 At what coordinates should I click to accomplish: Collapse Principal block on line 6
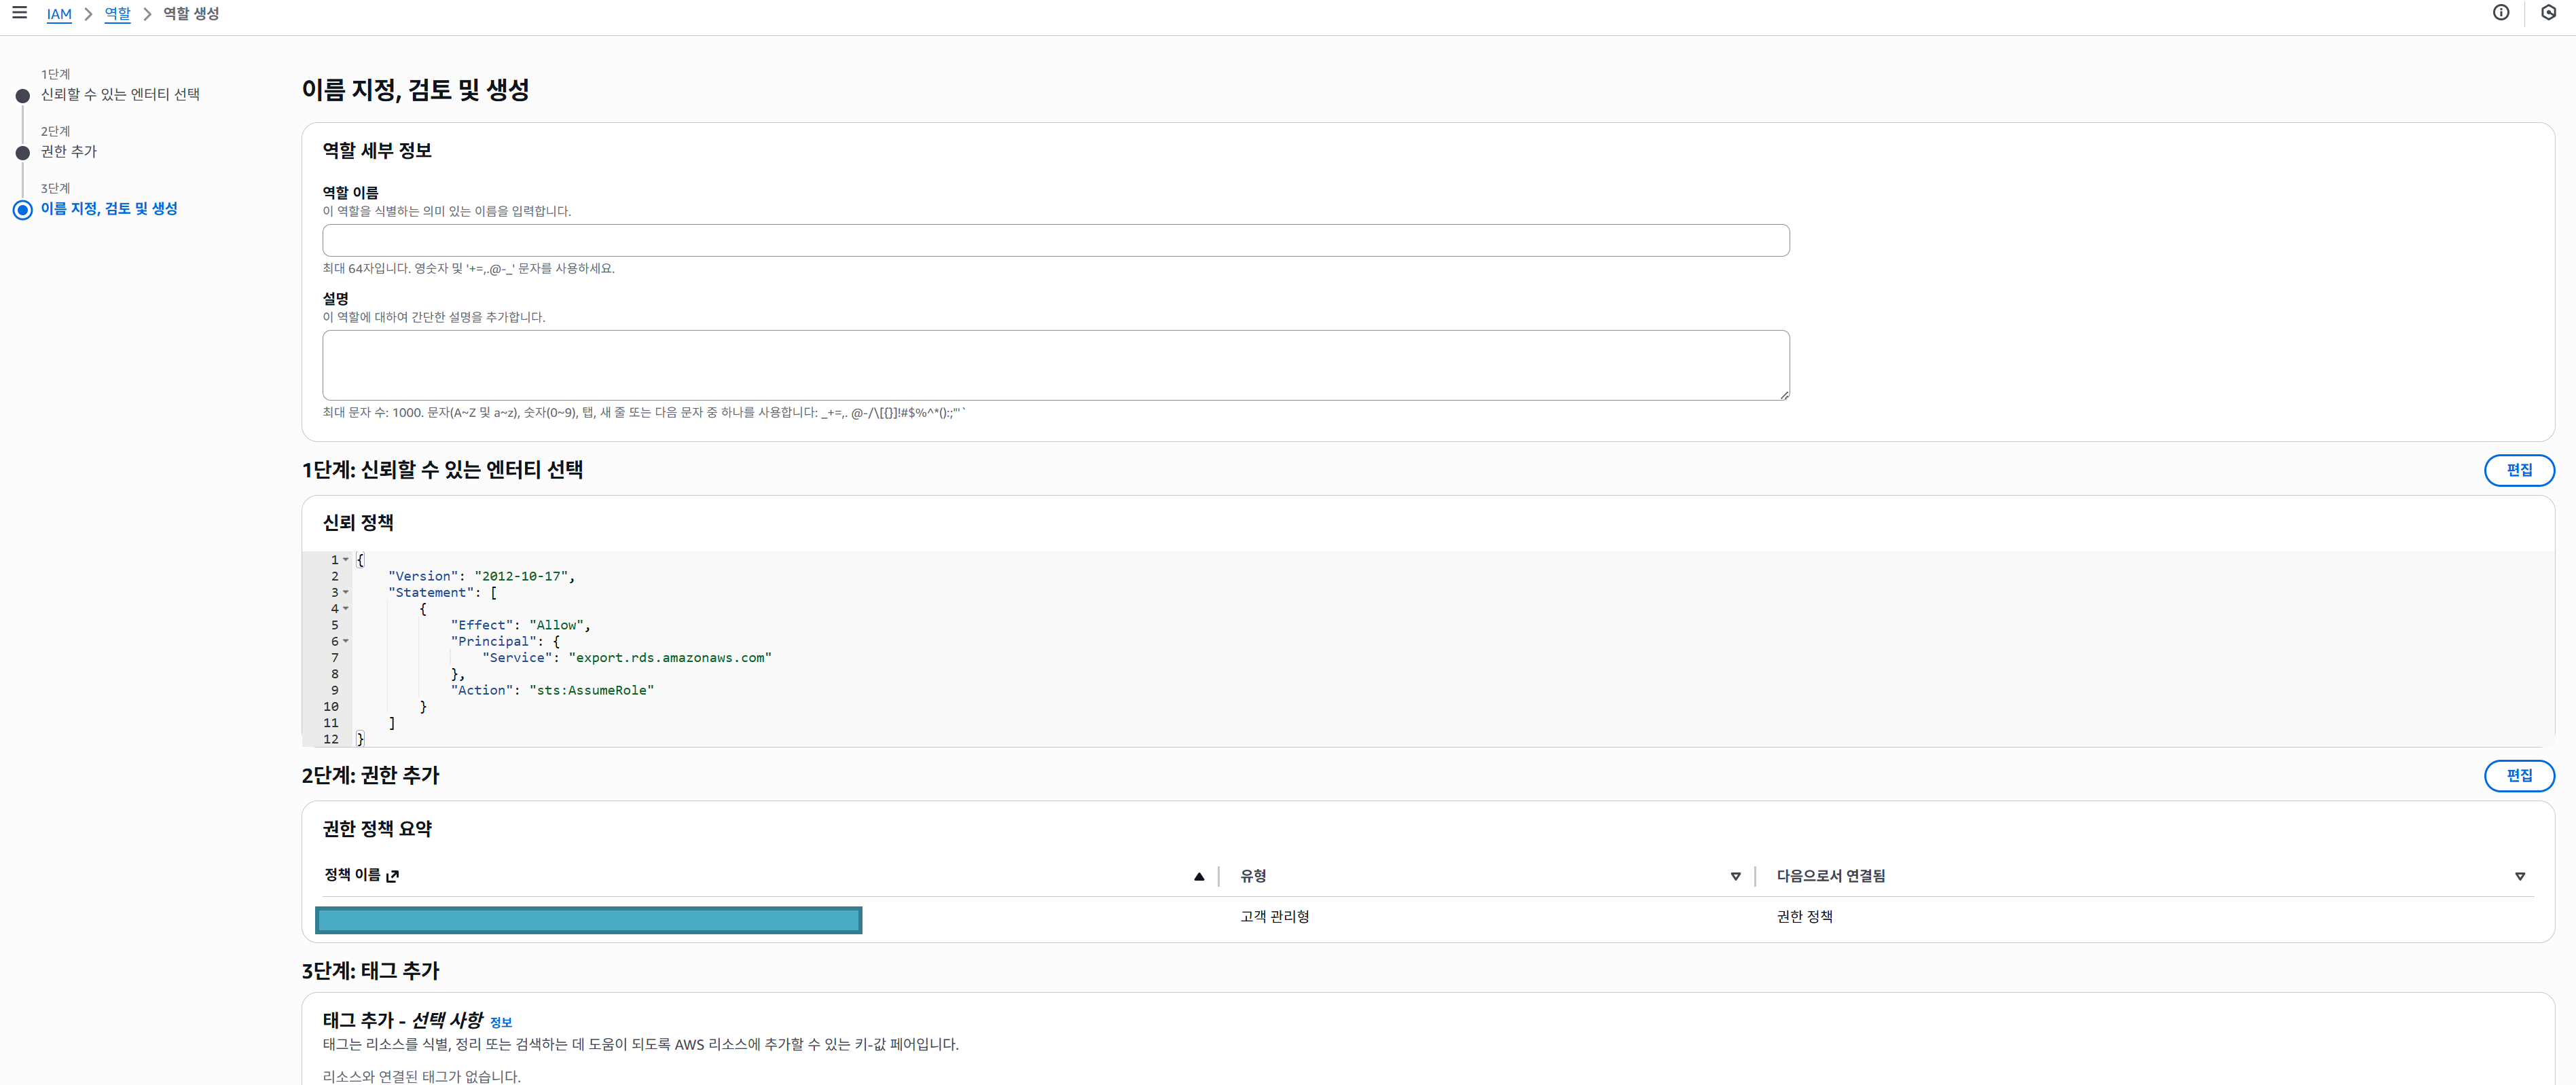(x=346, y=642)
